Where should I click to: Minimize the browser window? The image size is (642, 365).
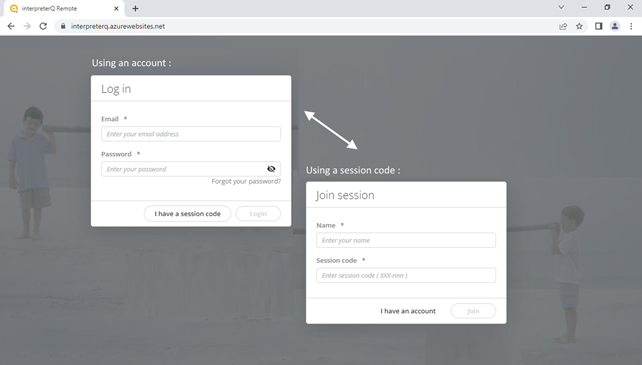tap(584, 7)
